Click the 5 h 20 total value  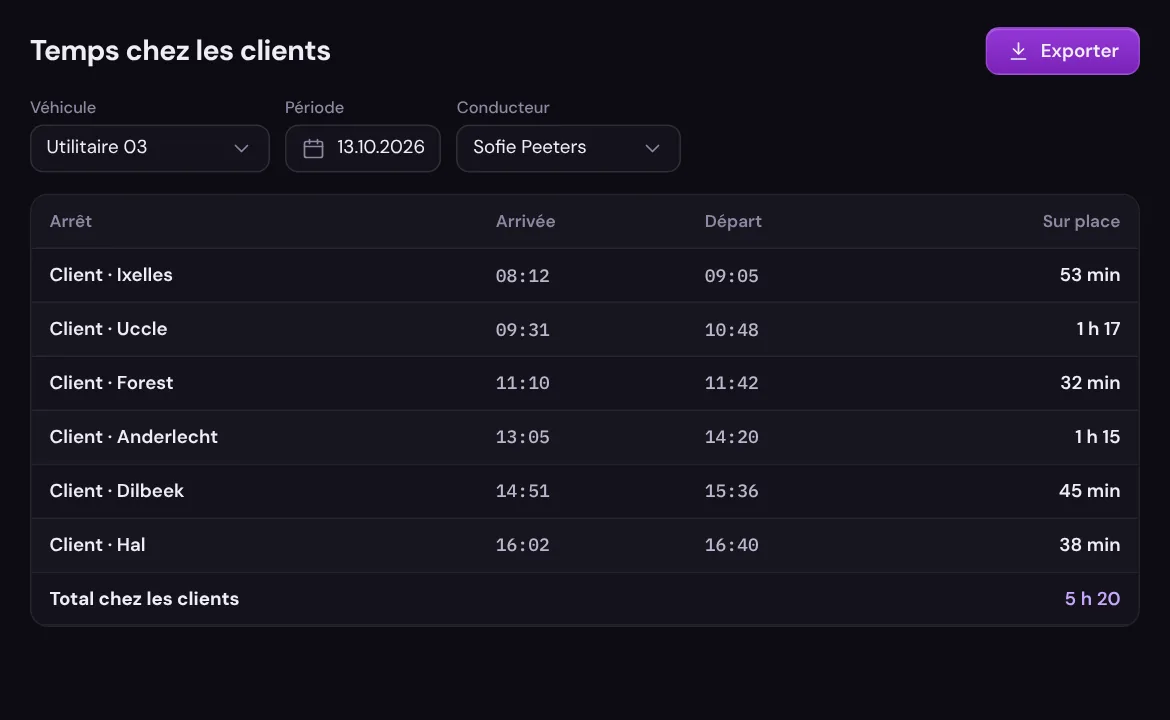[1092, 598]
